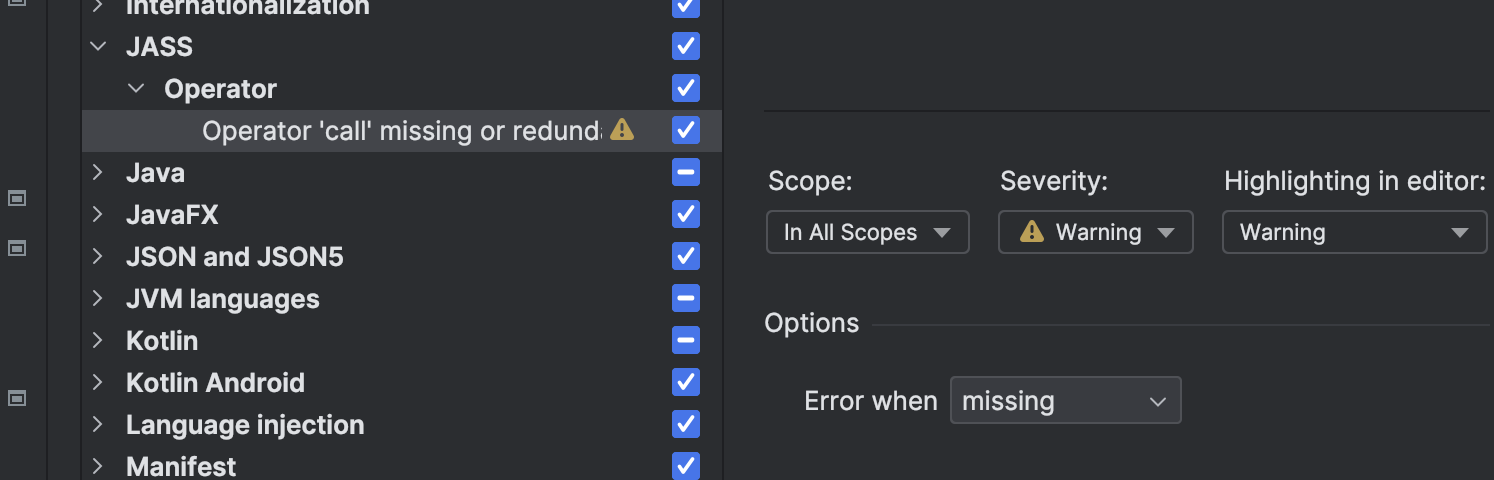1494x480 pixels.
Task: Collapse the Operator subgroup
Action: (x=136, y=89)
